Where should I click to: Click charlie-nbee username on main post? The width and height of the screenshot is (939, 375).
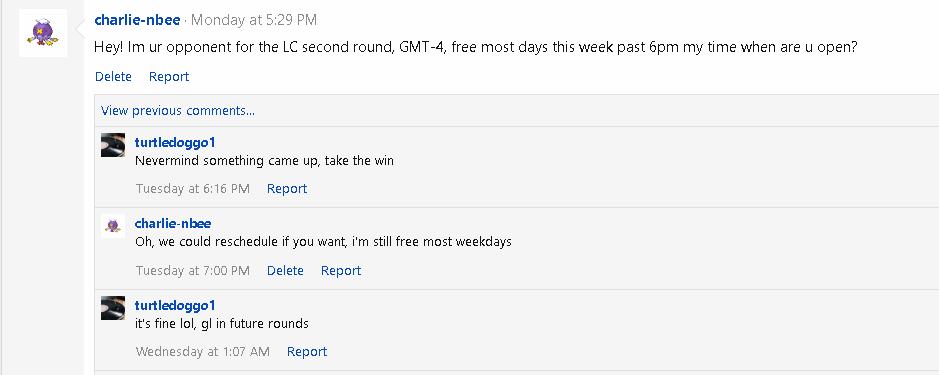click(x=137, y=20)
